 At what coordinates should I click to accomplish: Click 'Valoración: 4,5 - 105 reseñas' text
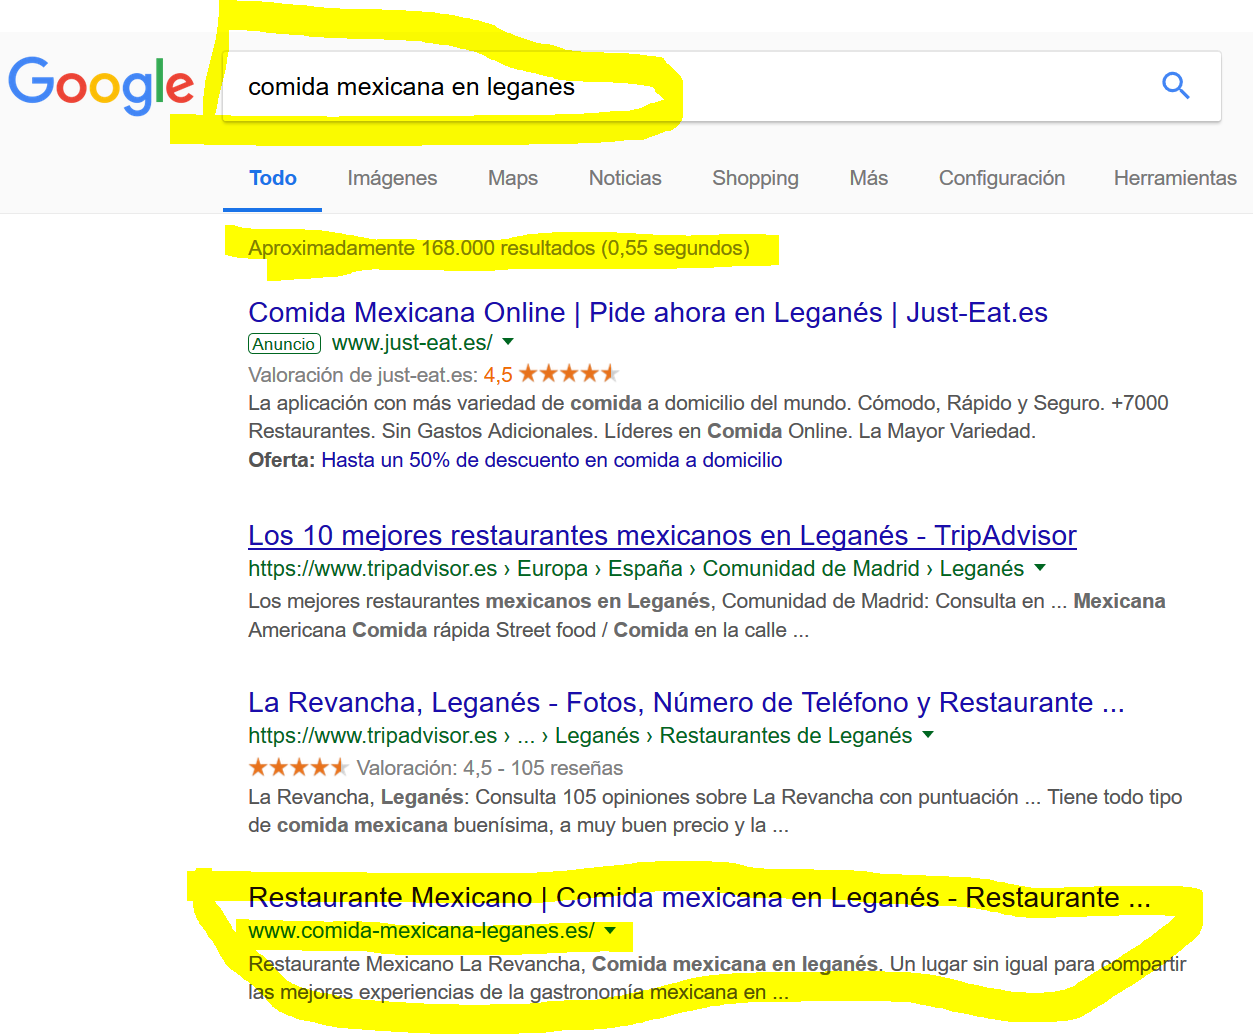490,768
